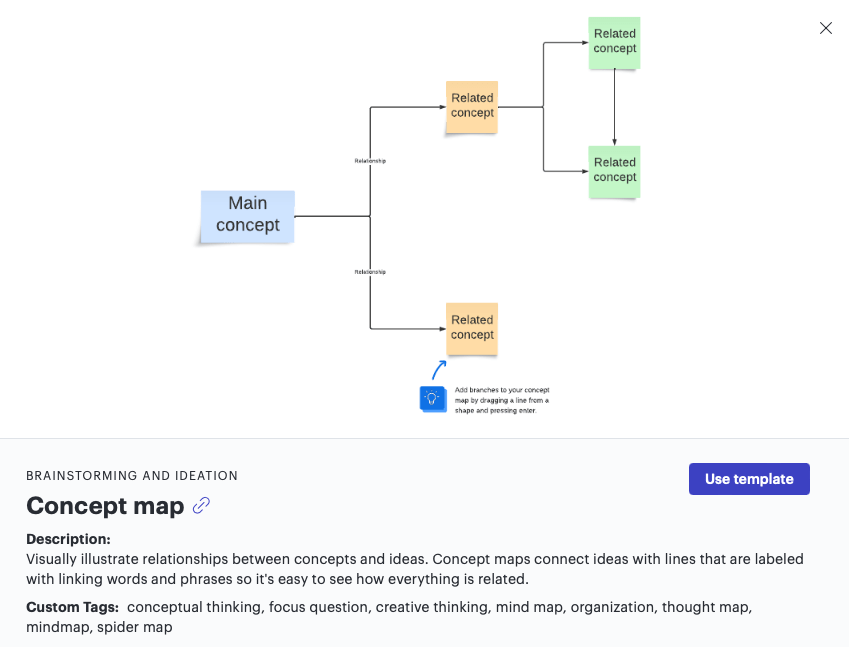Viewport: 849px width, 647px height.
Task: Close the template preview dialog
Action: 825,28
